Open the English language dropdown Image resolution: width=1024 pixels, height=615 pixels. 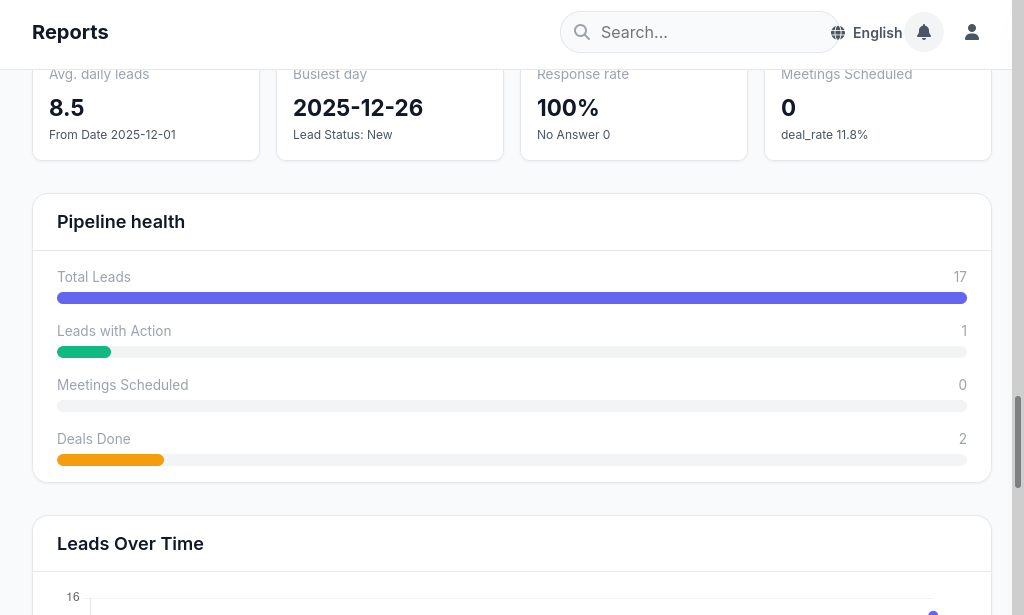(x=877, y=33)
